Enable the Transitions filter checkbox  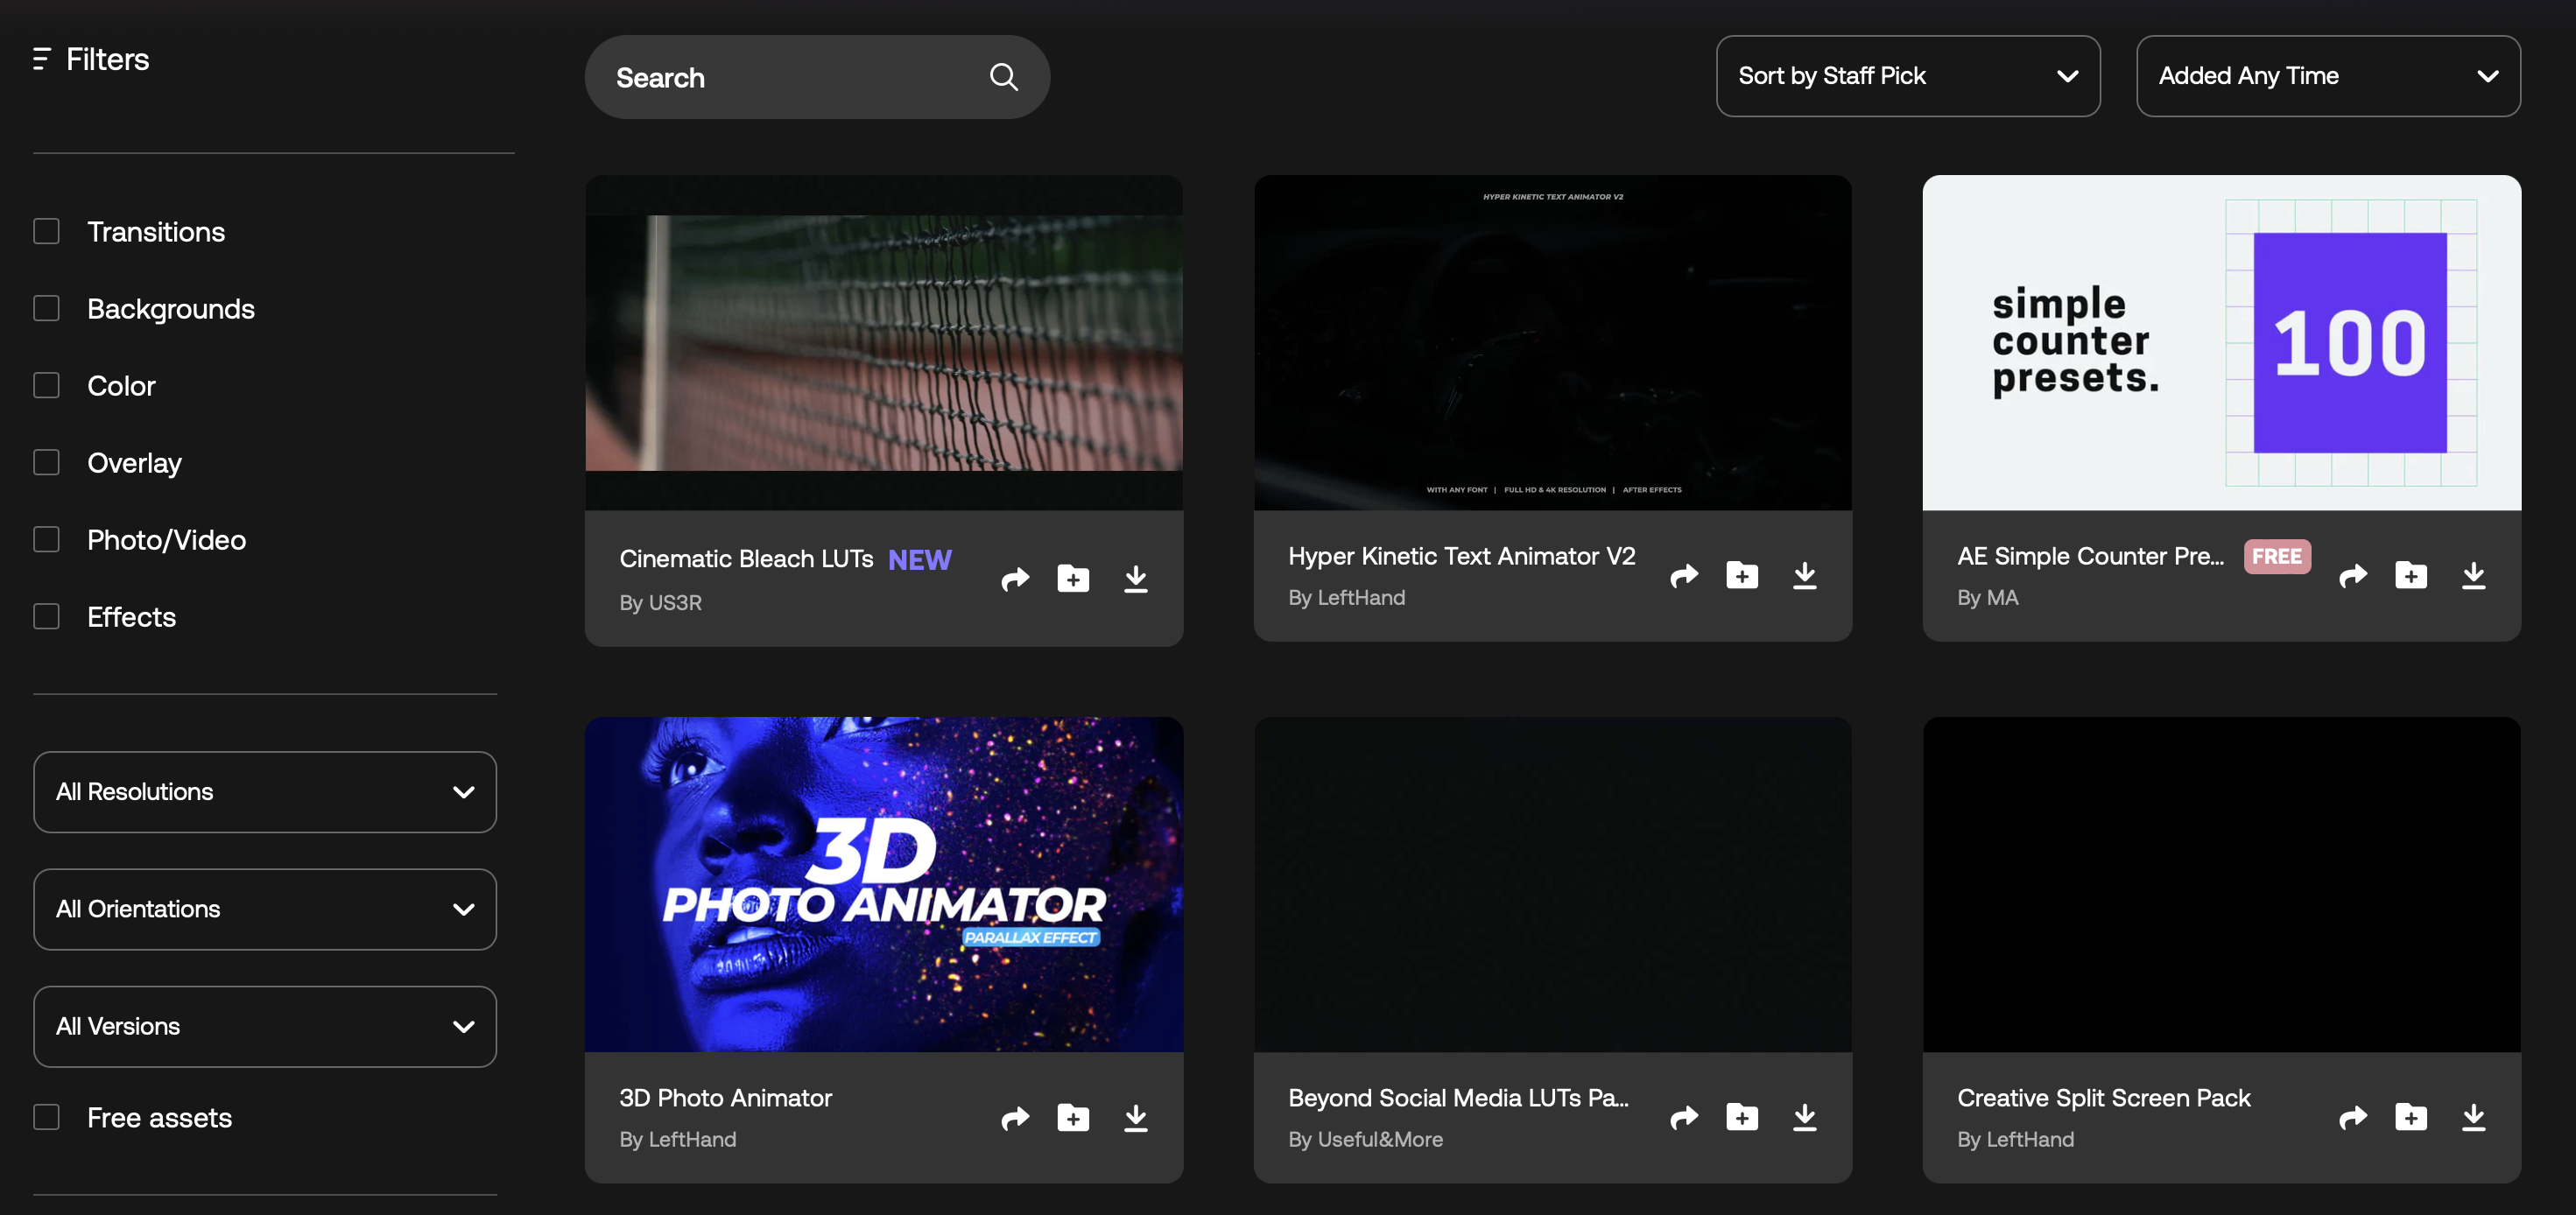47,232
